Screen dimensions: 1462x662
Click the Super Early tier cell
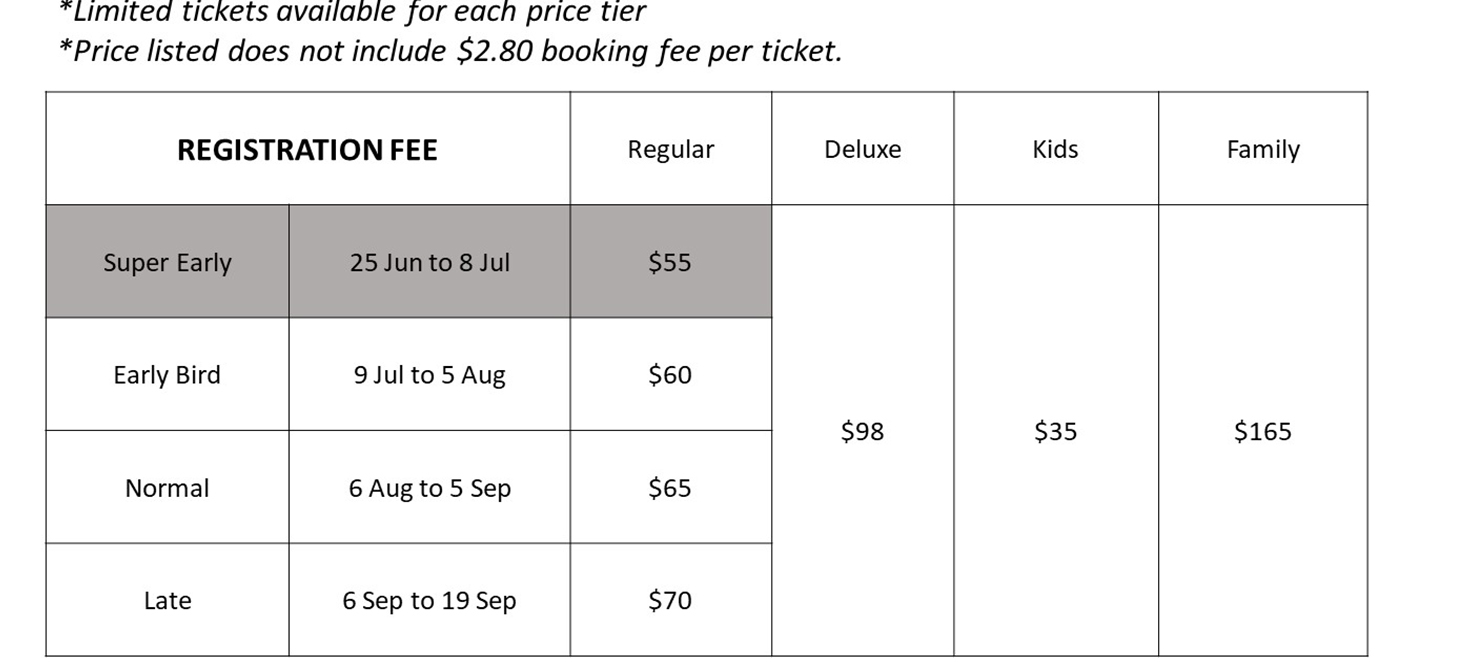167,262
